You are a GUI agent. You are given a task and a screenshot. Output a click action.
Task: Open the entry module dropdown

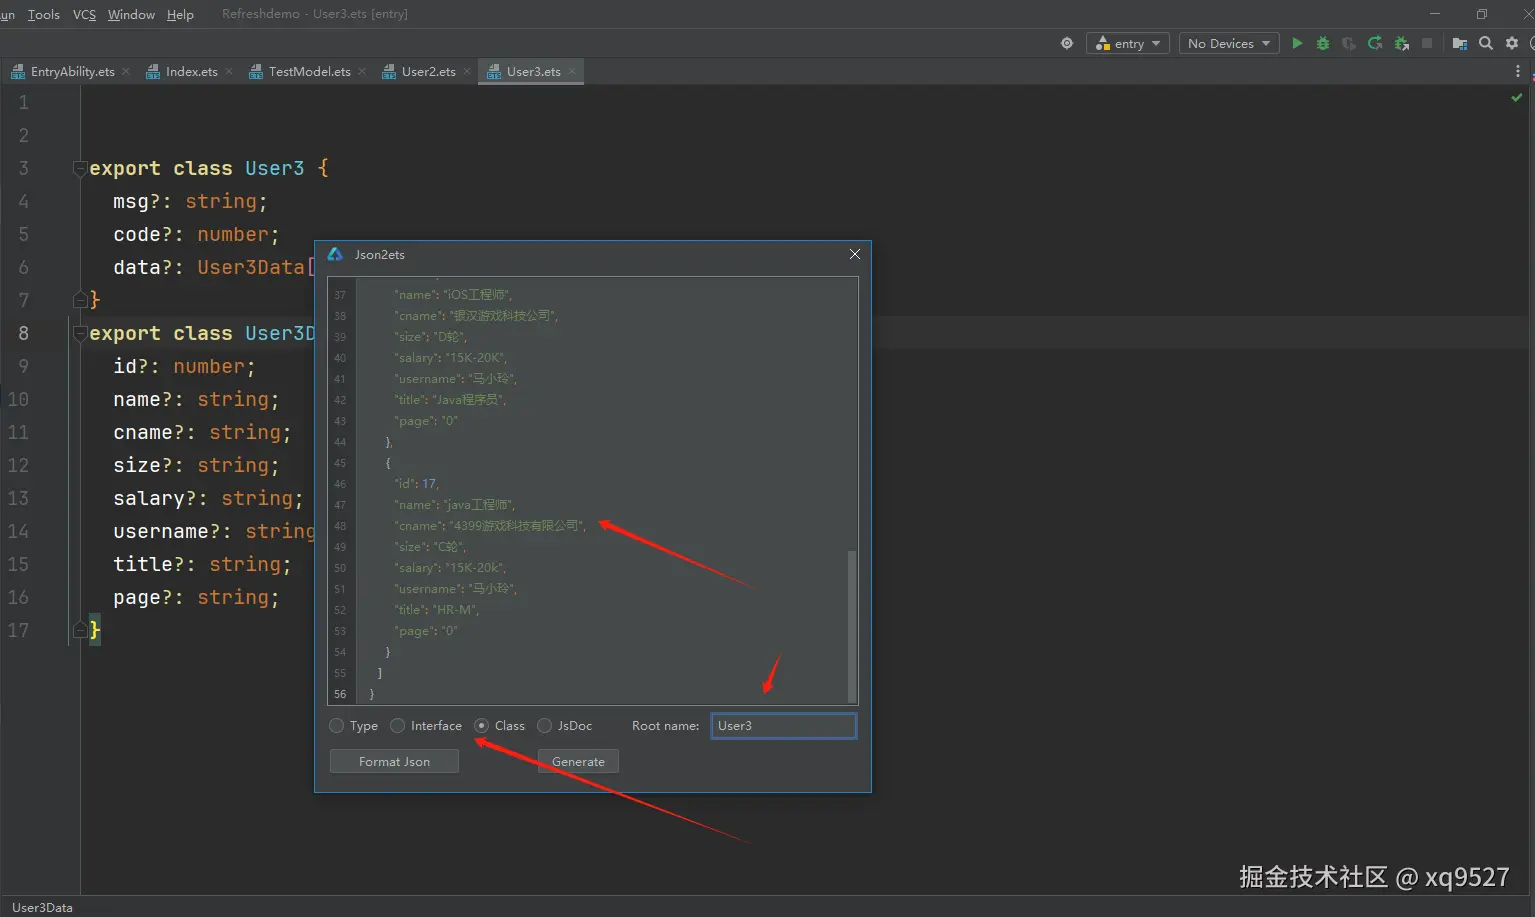(x=1128, y=43)
